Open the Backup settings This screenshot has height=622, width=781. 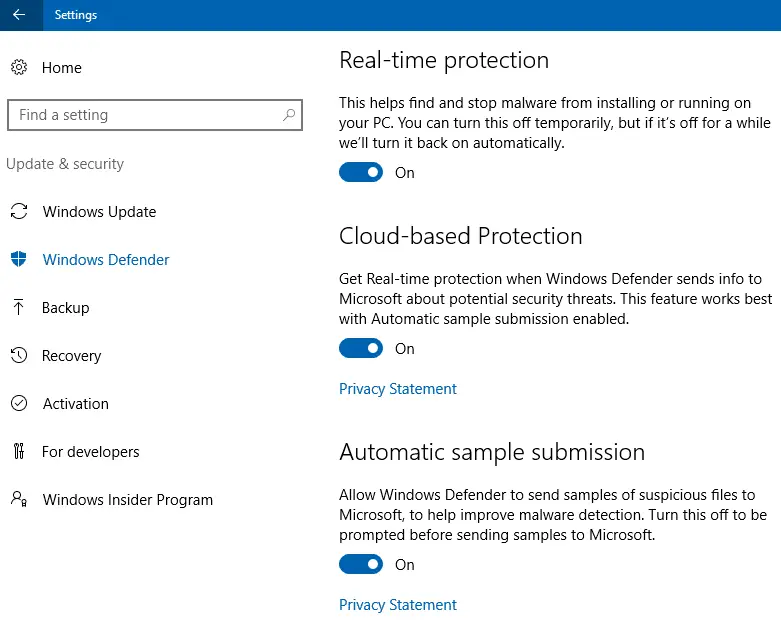65,308
